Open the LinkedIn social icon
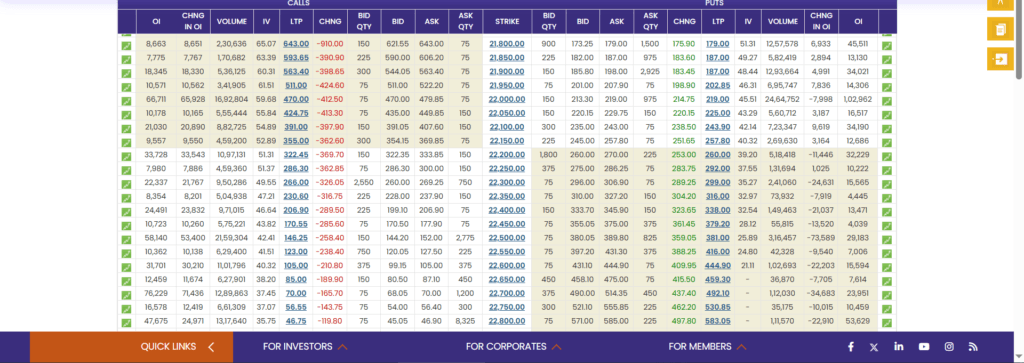This screenshot has height=363, width=1024. tap(899, 347)
